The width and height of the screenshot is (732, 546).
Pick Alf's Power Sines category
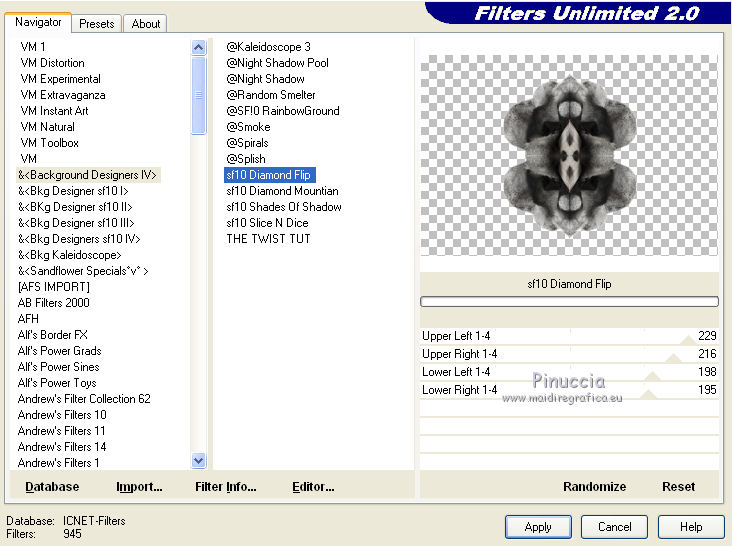(58, 367)
